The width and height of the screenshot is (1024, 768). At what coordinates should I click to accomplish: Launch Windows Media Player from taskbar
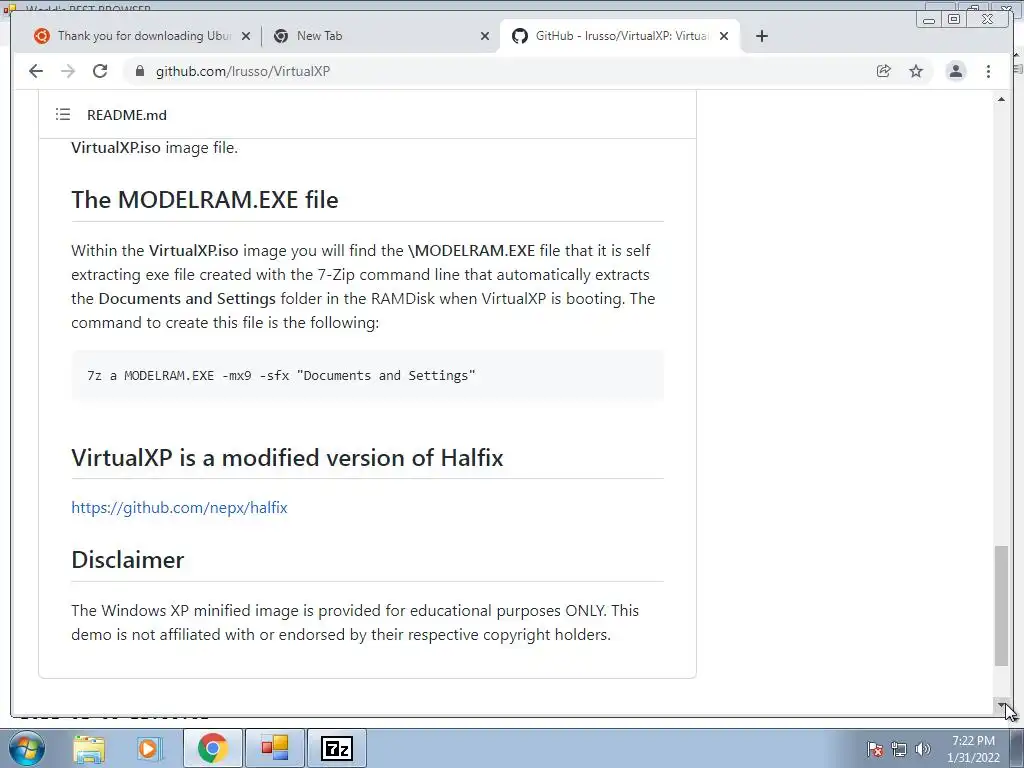coord(149,748)
